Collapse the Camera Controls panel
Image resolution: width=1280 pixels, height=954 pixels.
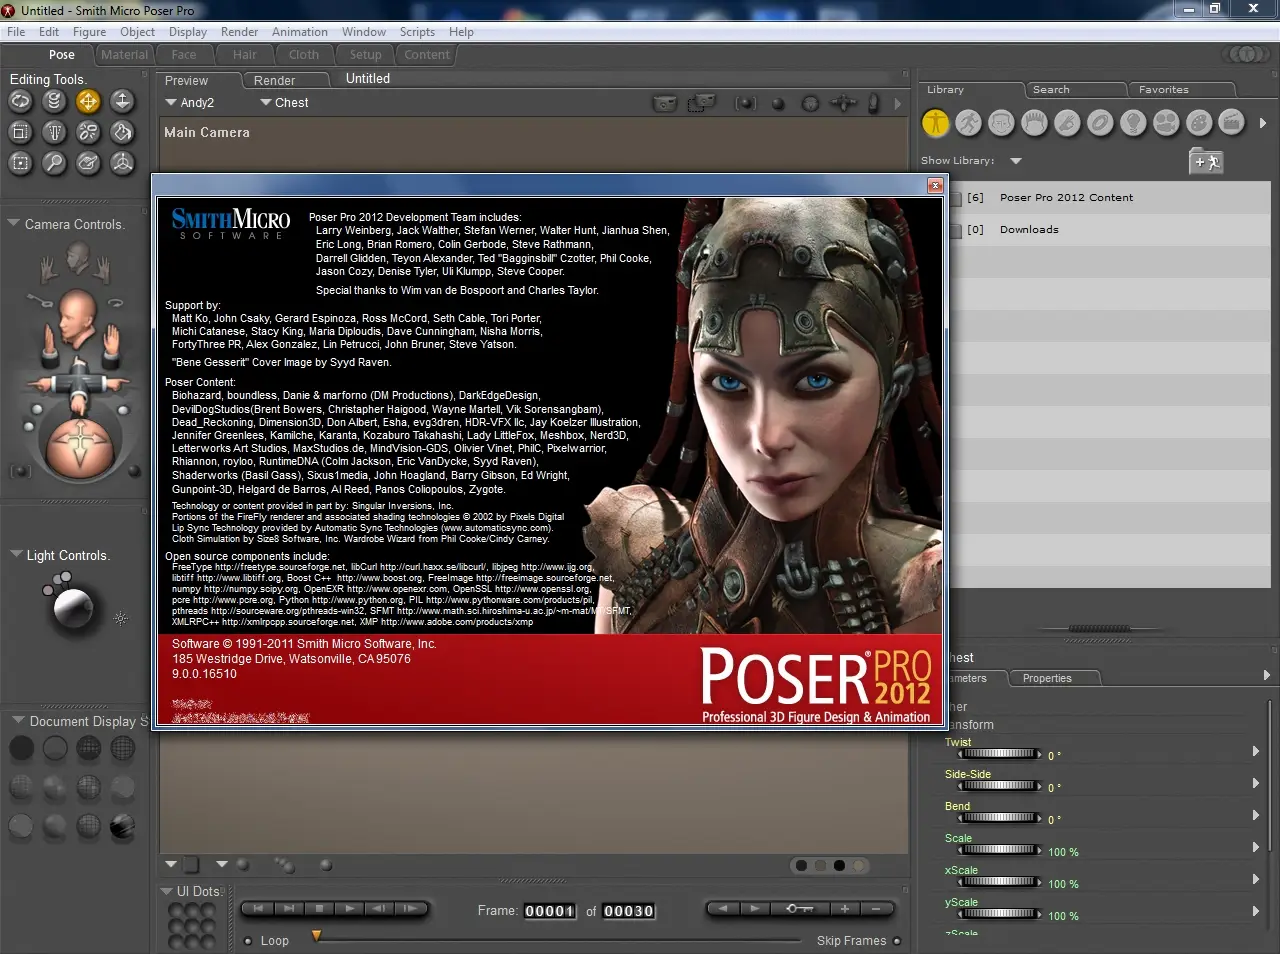pyautogui.click(x=14, y=223)
